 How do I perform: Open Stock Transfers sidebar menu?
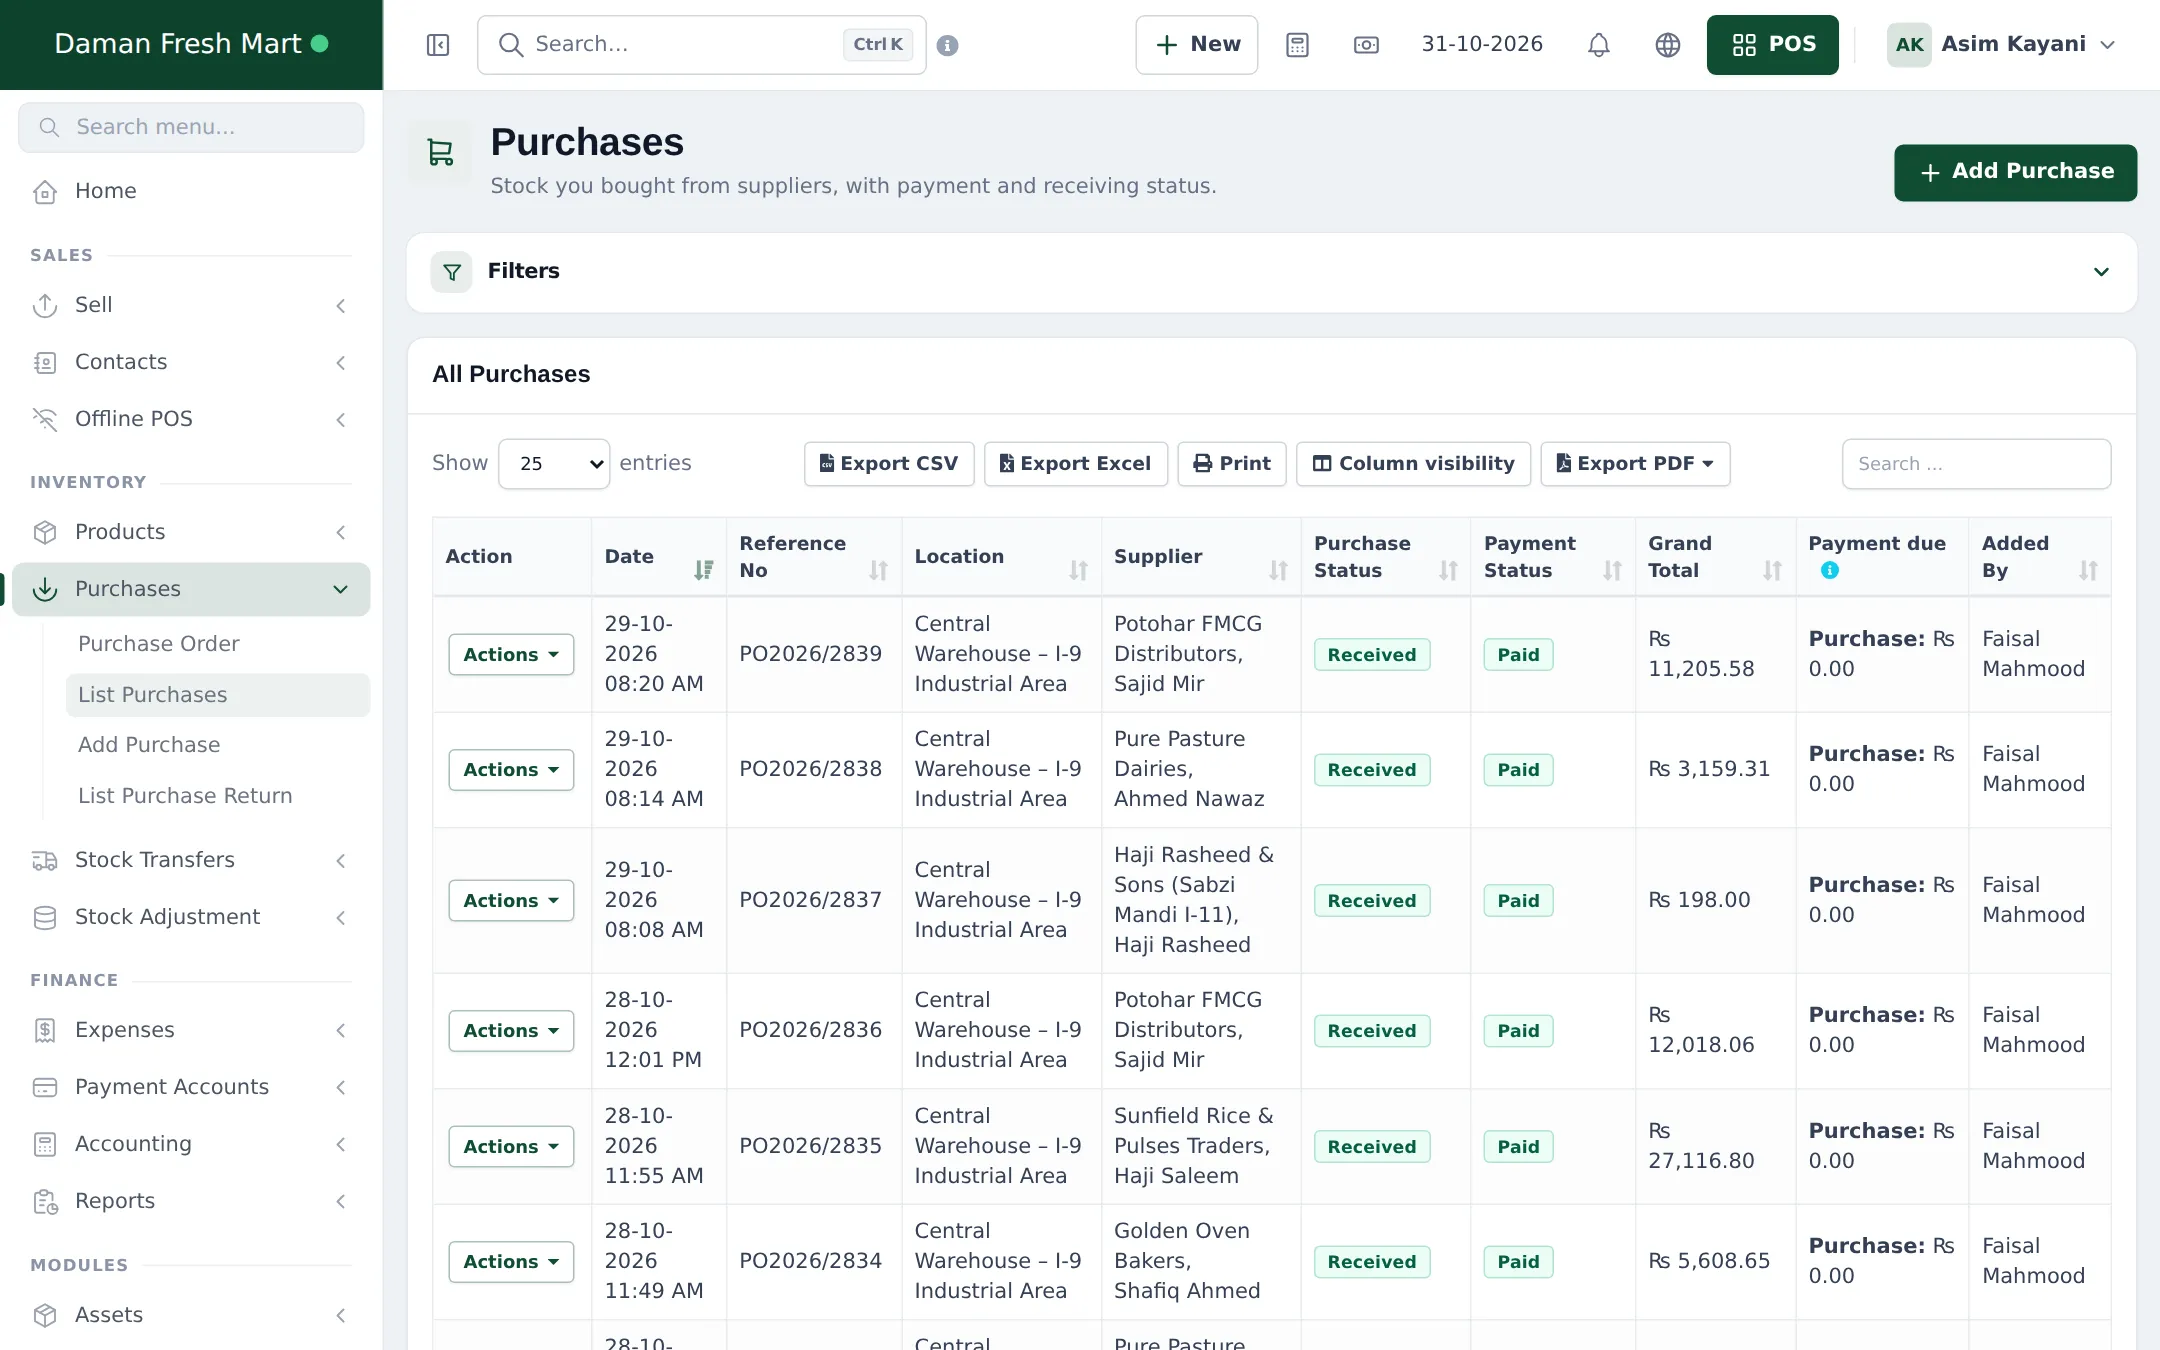191,860
